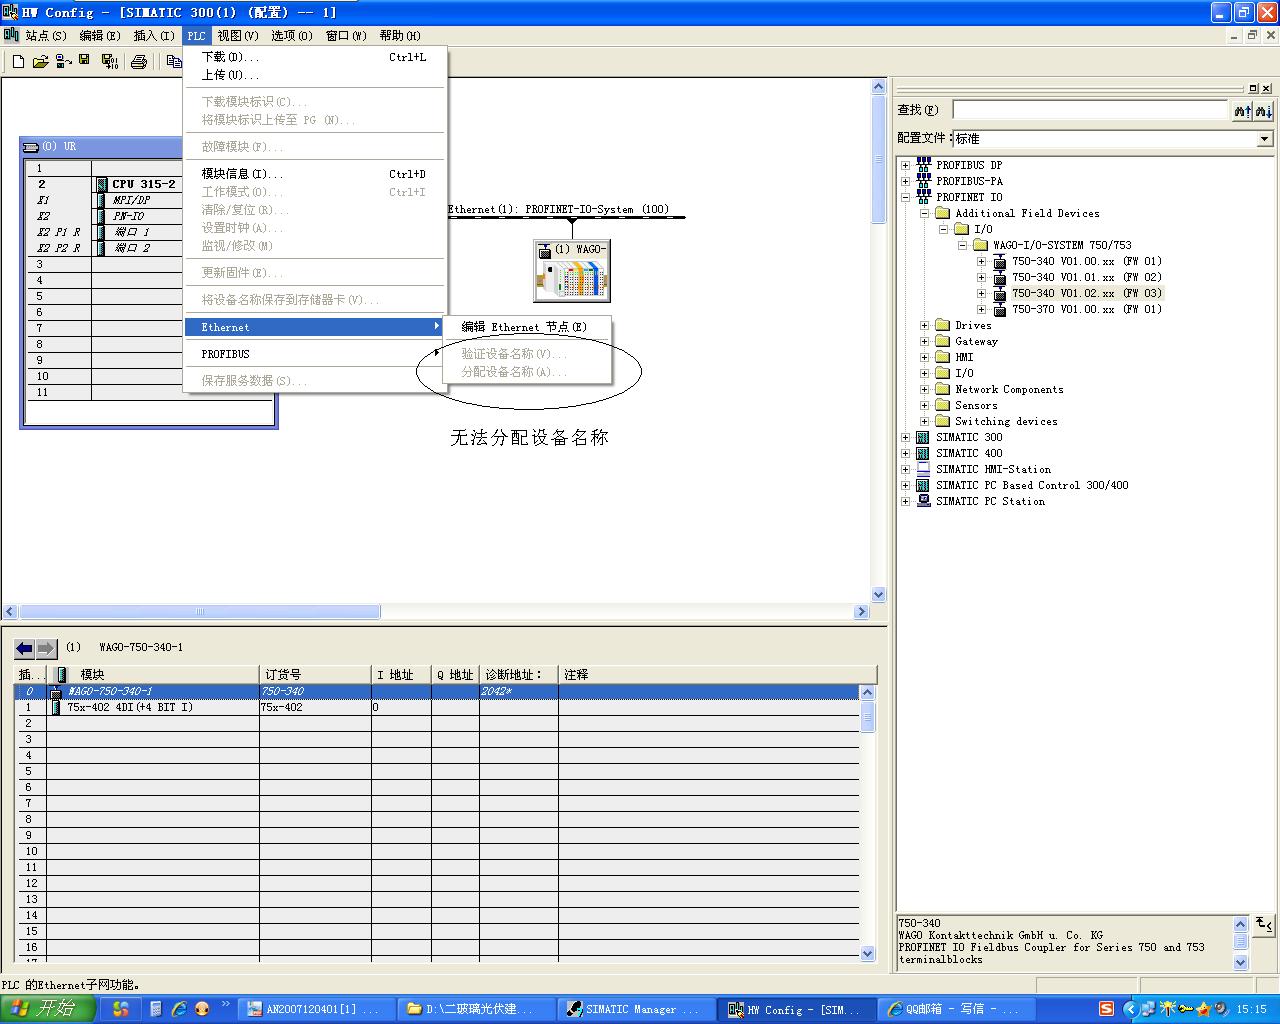Click the New document toolbar icon

pyautogui.click(x=18, y=62)
